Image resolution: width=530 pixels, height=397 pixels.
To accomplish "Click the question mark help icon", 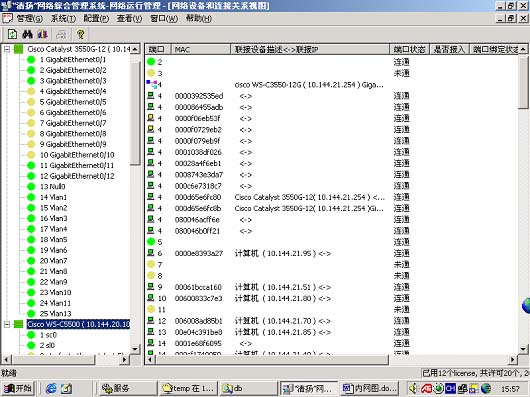I will (x=80, y=34).
